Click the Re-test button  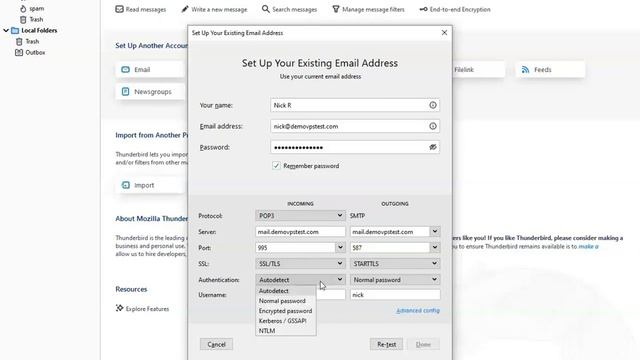[x=386, y=344]
